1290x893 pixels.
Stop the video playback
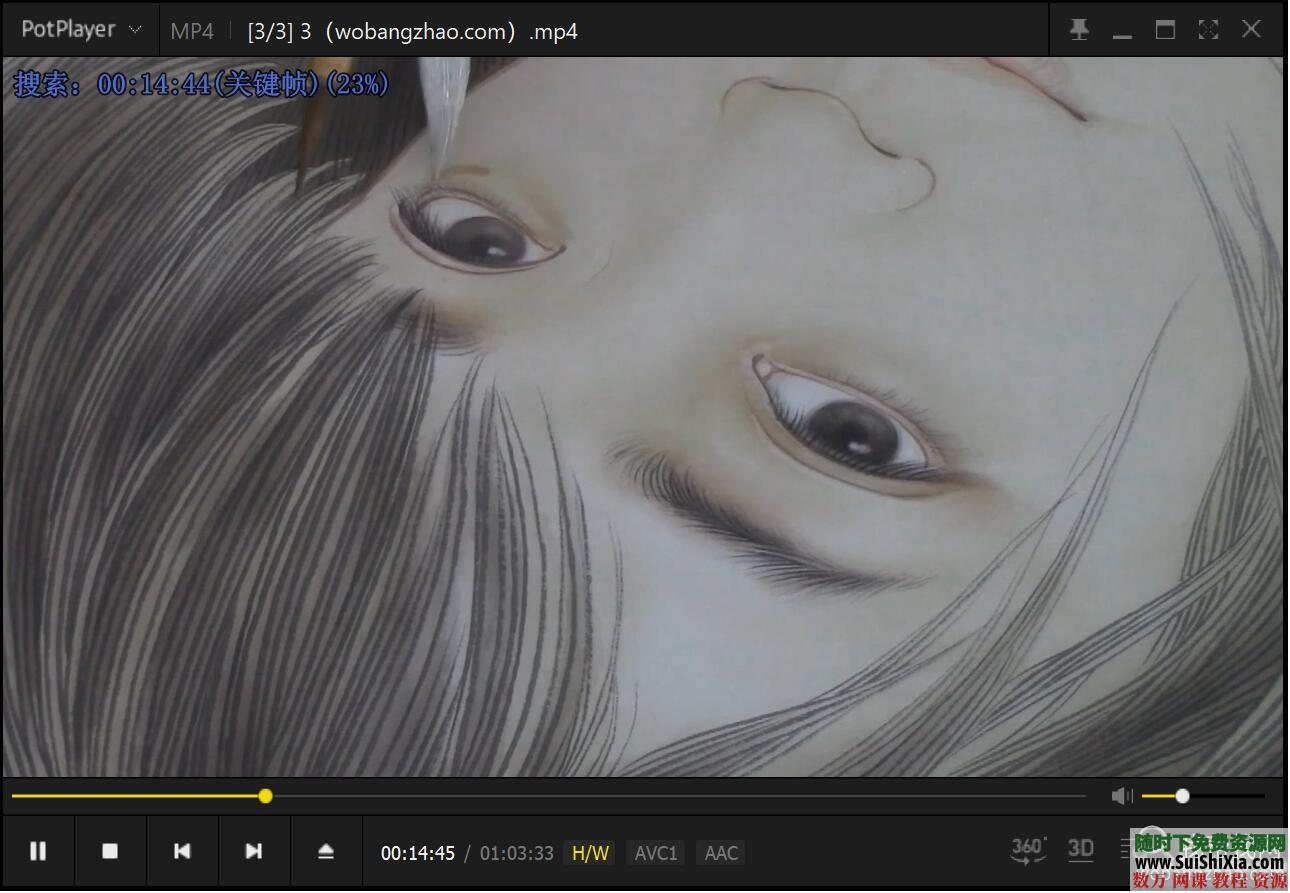coord(110,851)
